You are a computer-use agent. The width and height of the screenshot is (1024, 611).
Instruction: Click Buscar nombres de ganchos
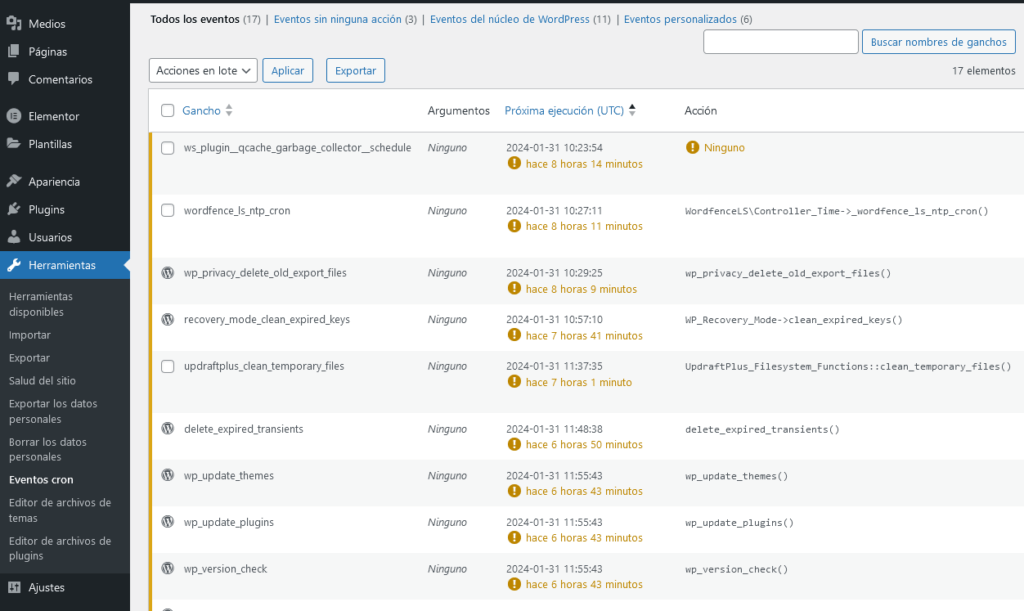coord(938,41)
